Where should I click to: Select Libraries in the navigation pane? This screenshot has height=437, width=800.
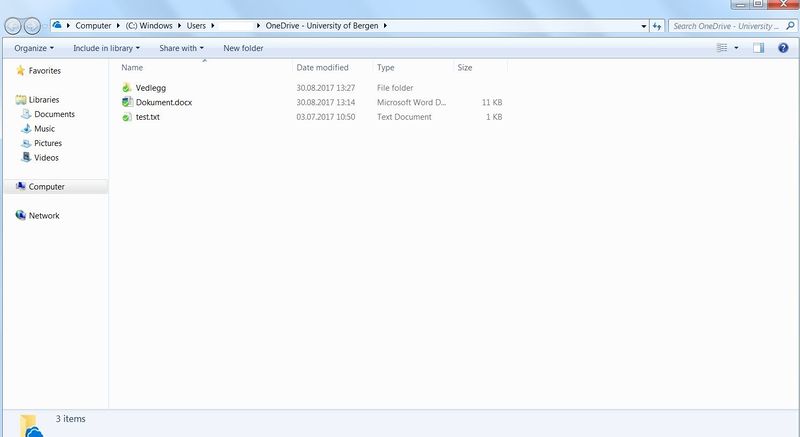[44, 100]
